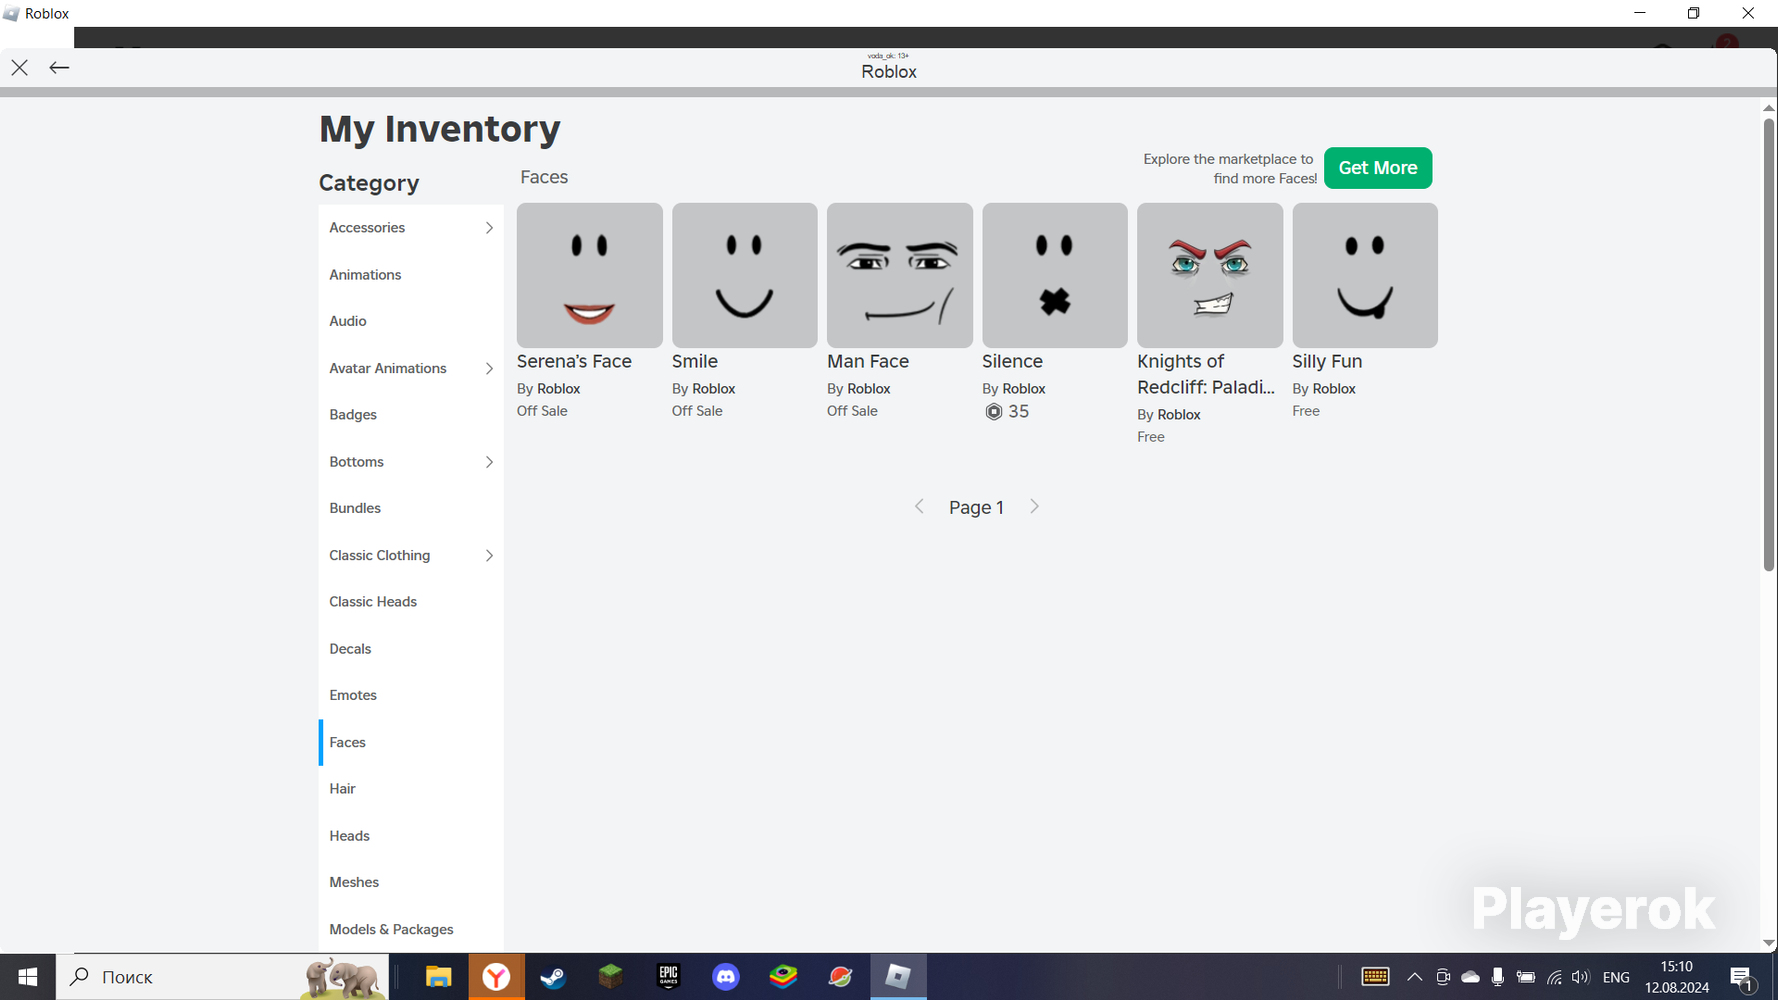Expand the Accessories category chevron
This screenshot has width=1778, height=1000.
pos(489,228)
